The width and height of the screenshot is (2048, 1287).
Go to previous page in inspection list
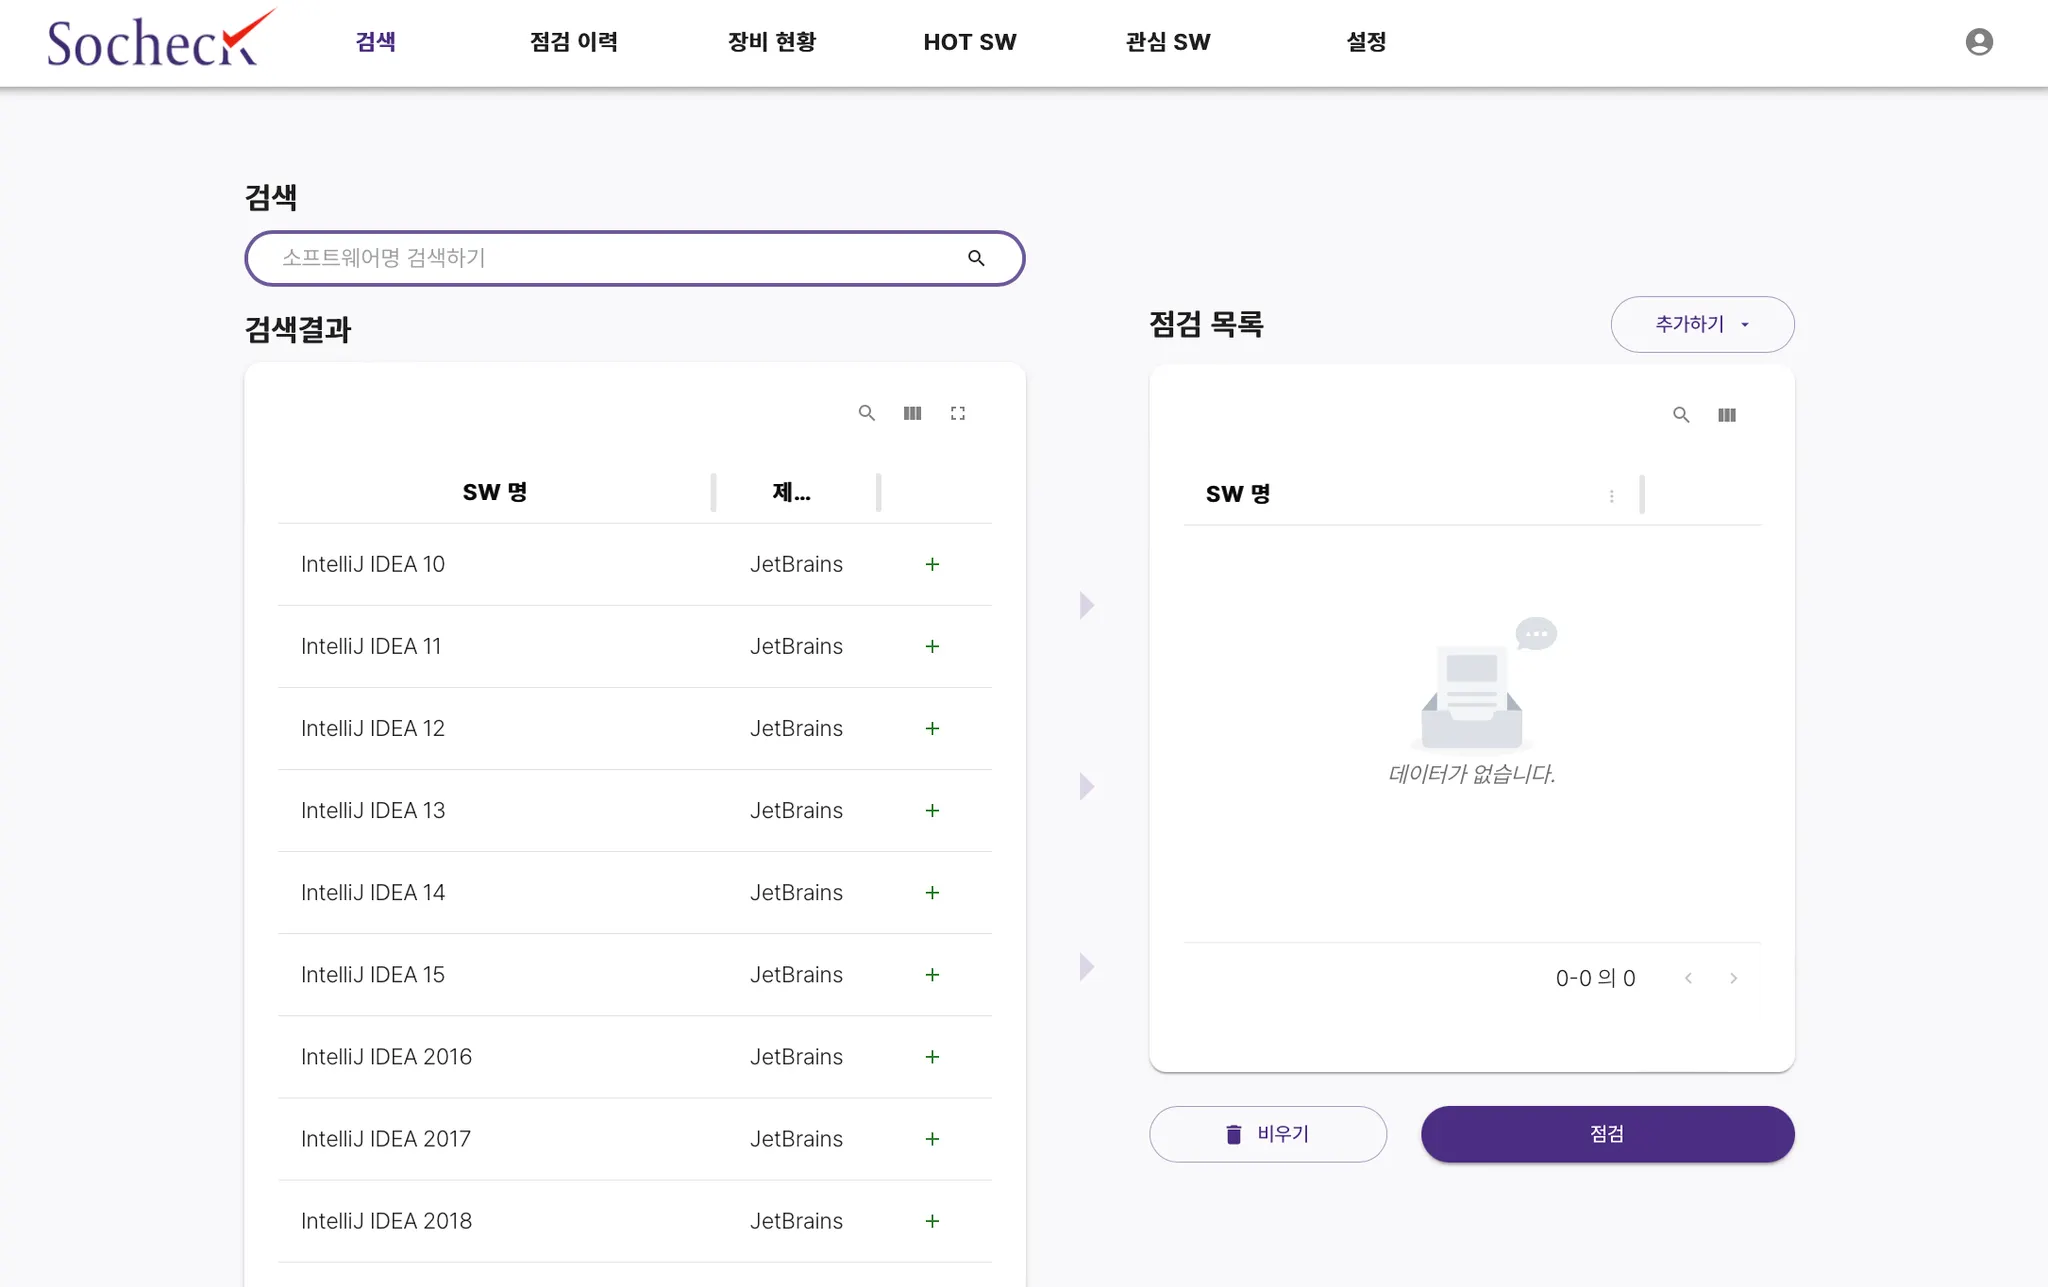1688,978
